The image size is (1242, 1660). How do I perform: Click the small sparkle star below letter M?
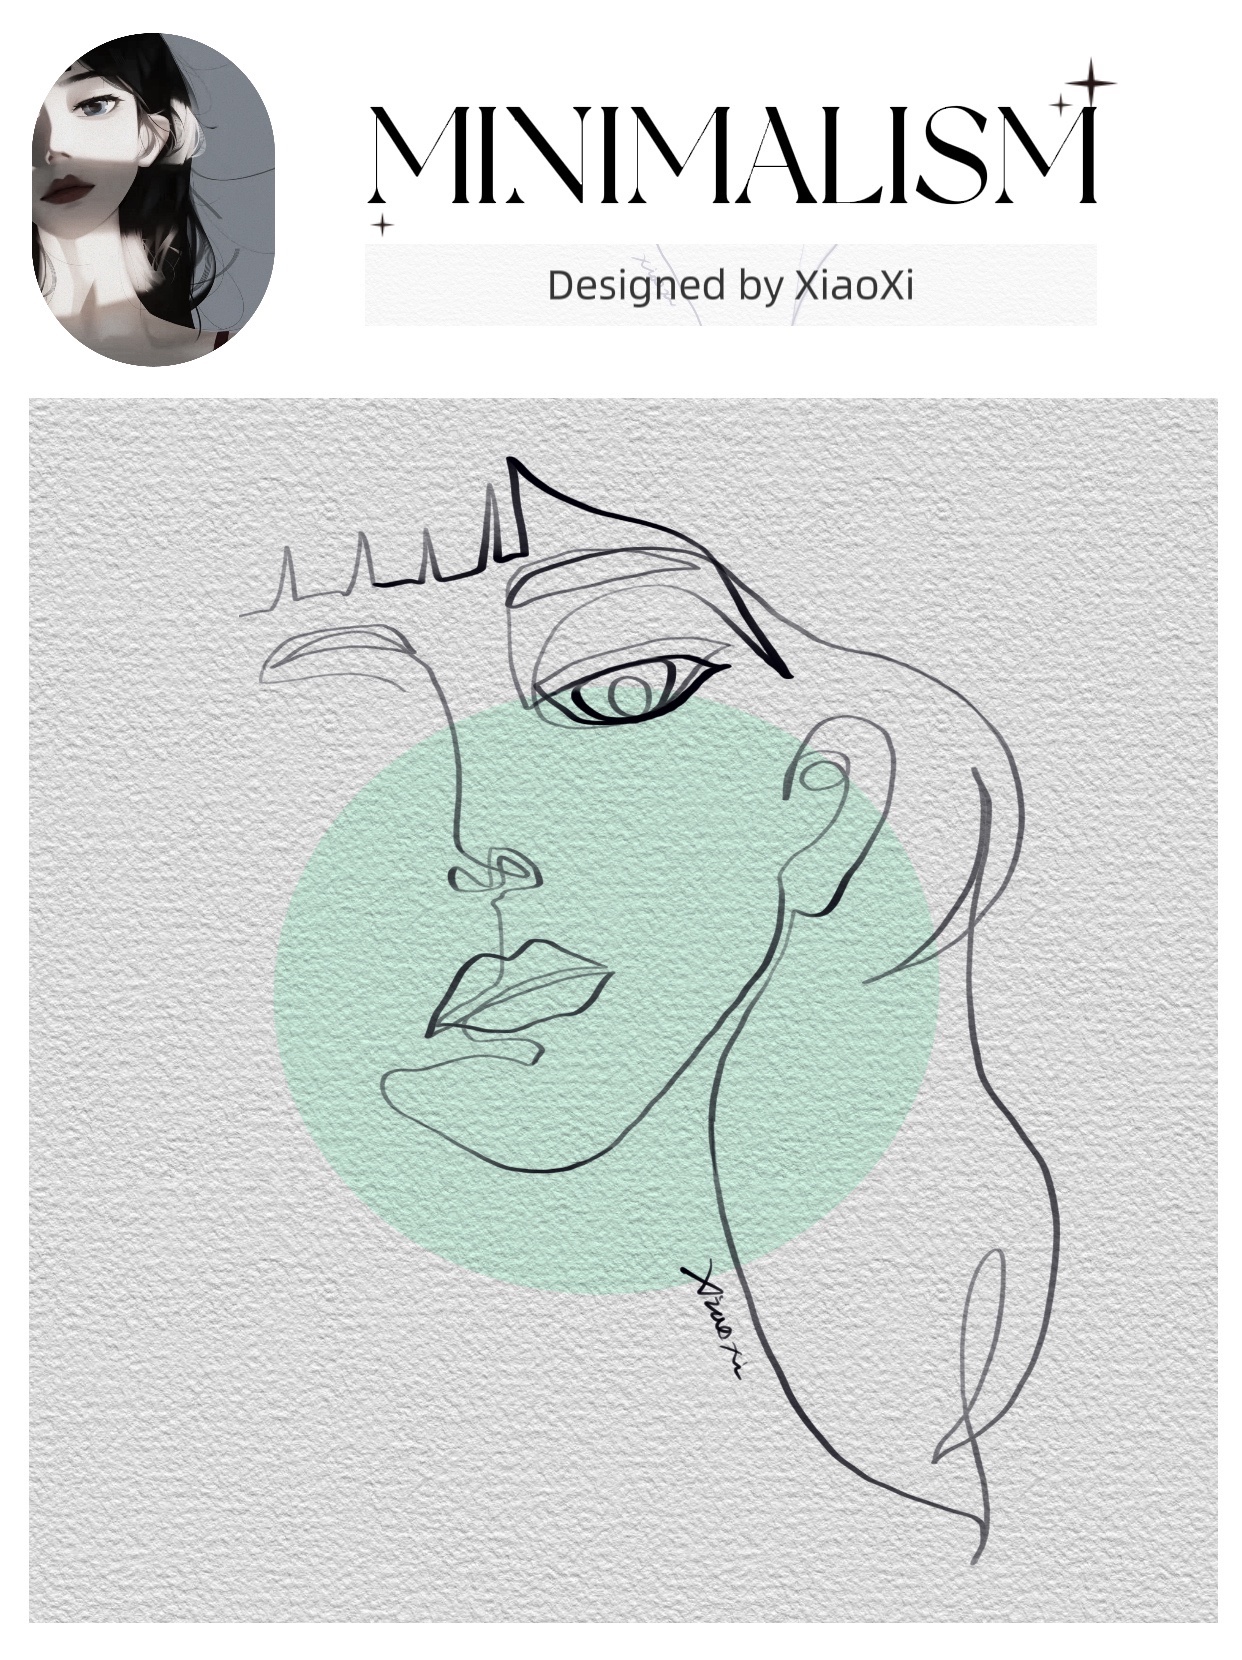[381, 224]
